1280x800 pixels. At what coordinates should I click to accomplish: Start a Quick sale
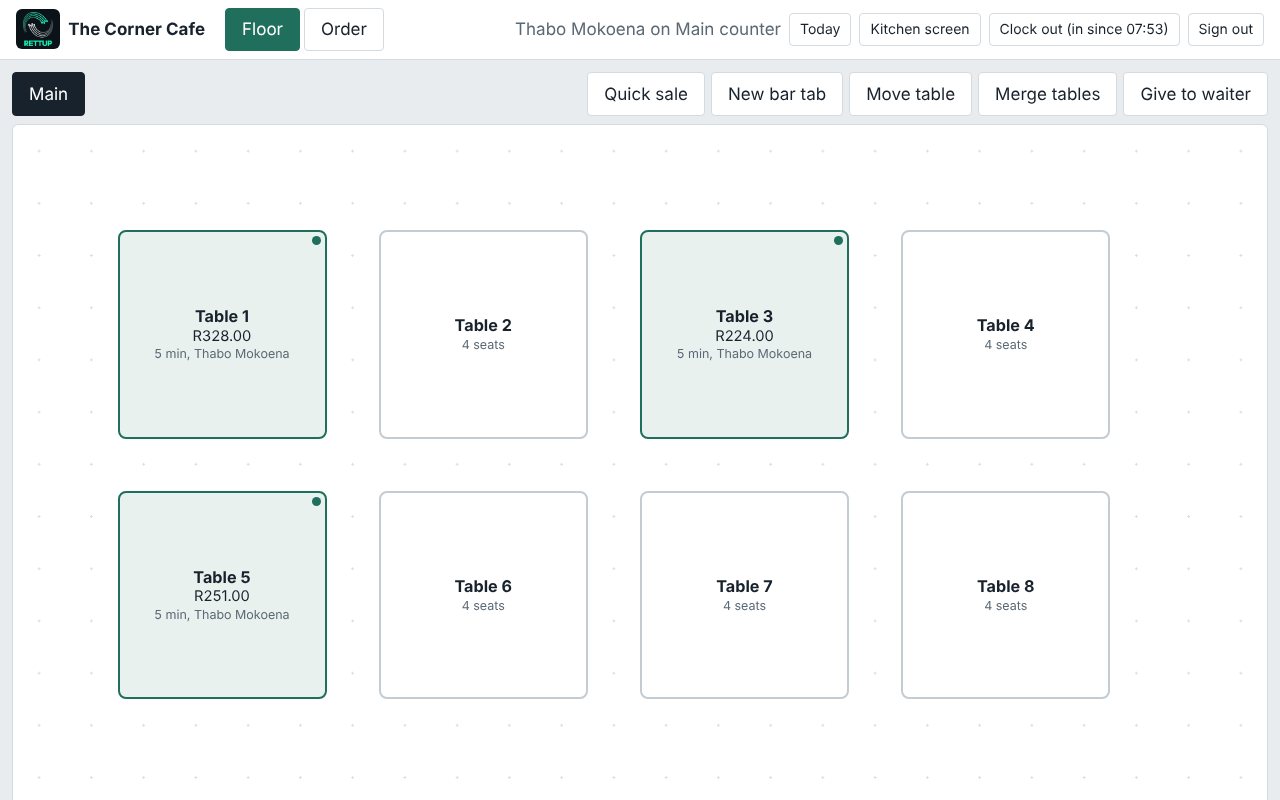click(646, 94)
